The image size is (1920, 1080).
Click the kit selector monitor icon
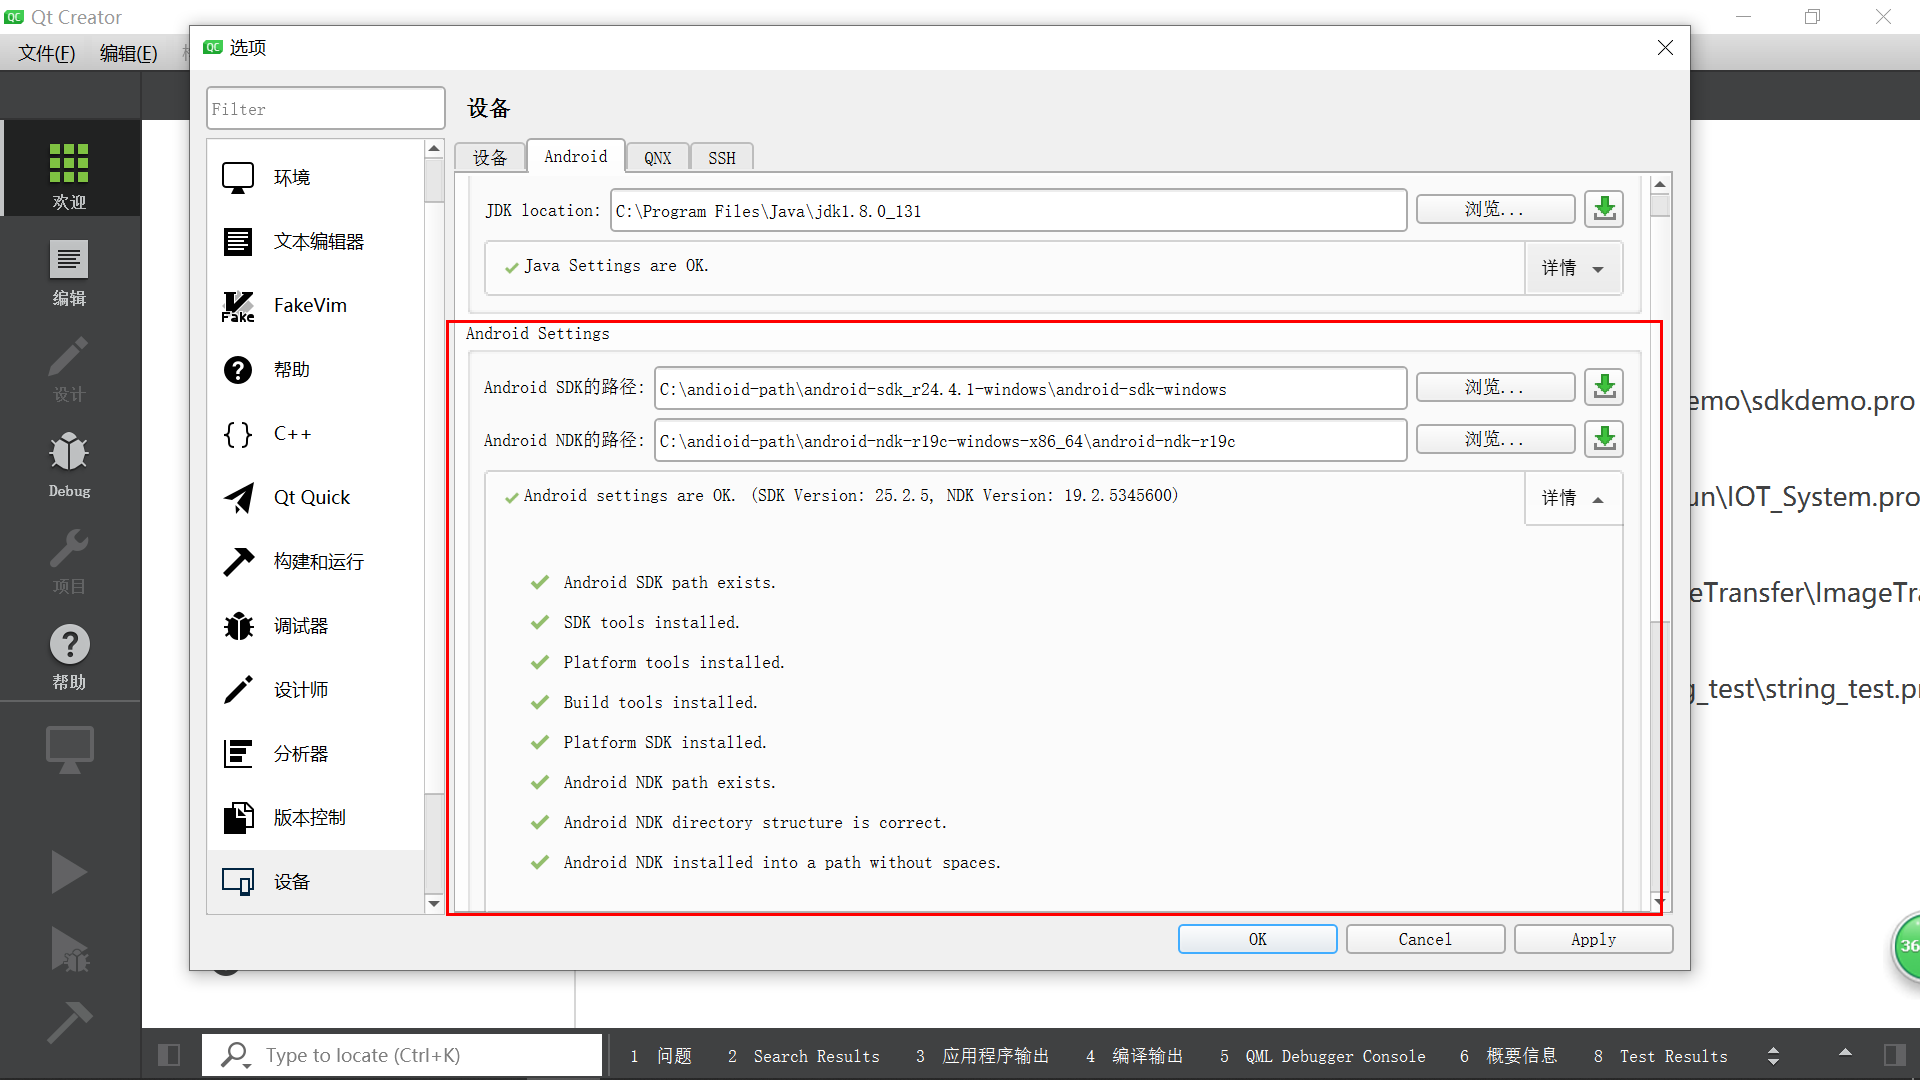tap(69, 749)
